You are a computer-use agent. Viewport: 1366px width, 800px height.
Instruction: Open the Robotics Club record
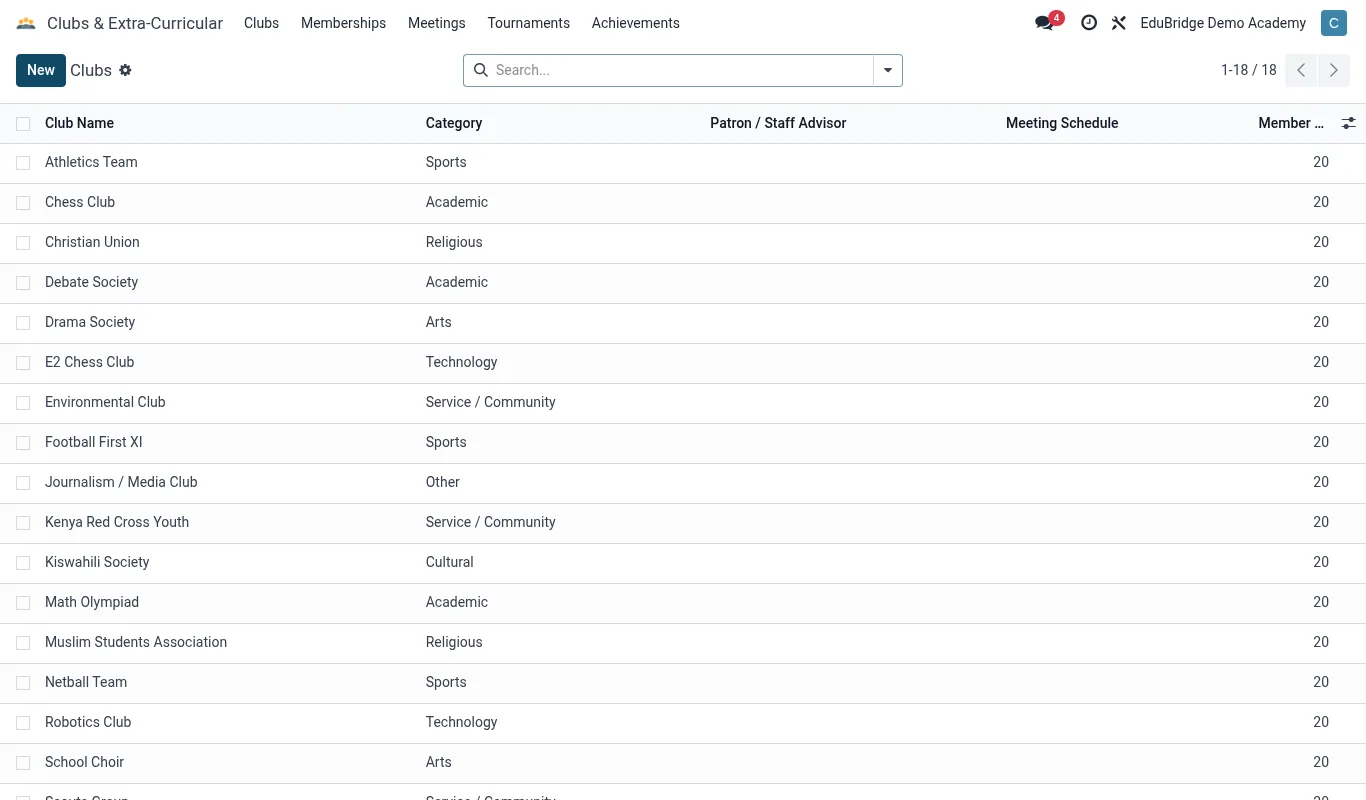(x=88, y=722)
